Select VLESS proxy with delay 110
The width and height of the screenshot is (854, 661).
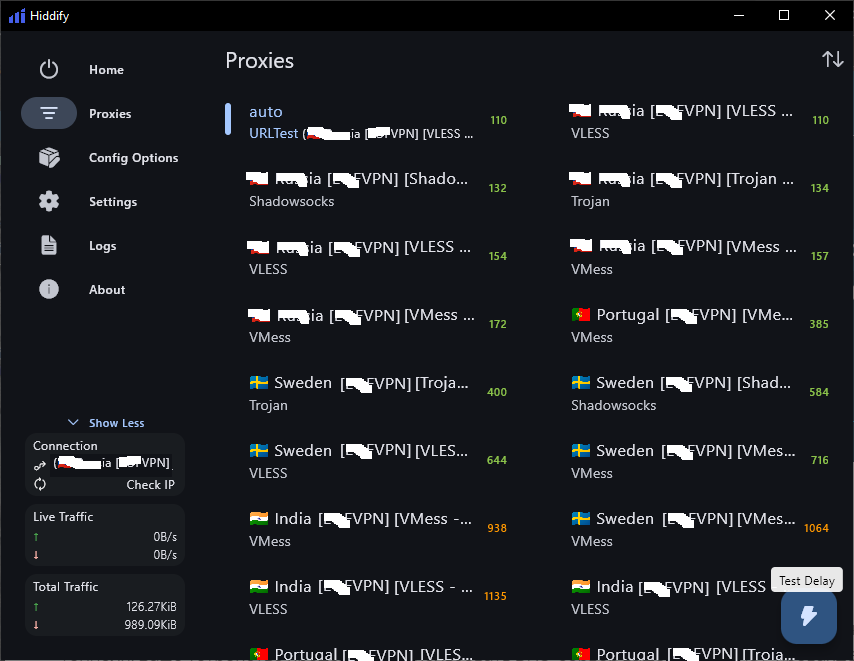pyautogui.click(x=700, y=121)
